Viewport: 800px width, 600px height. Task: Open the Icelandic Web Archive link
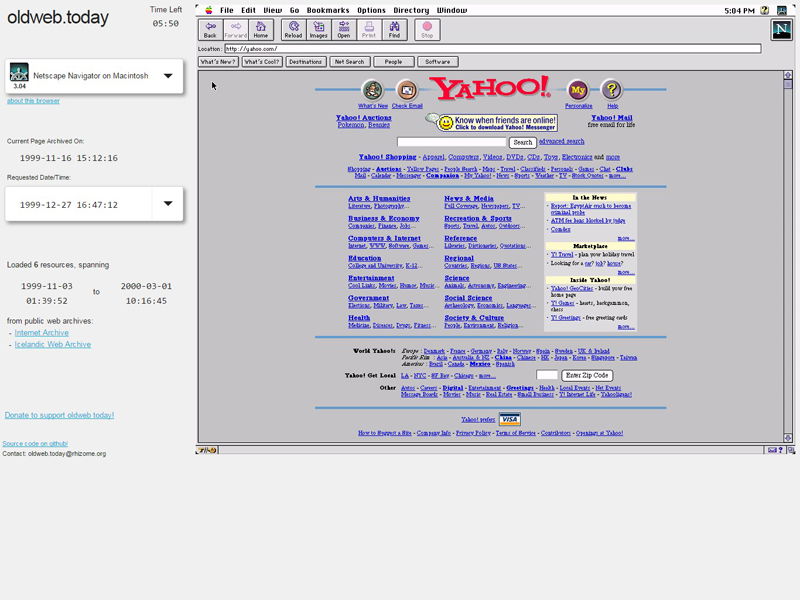[53, 344]
